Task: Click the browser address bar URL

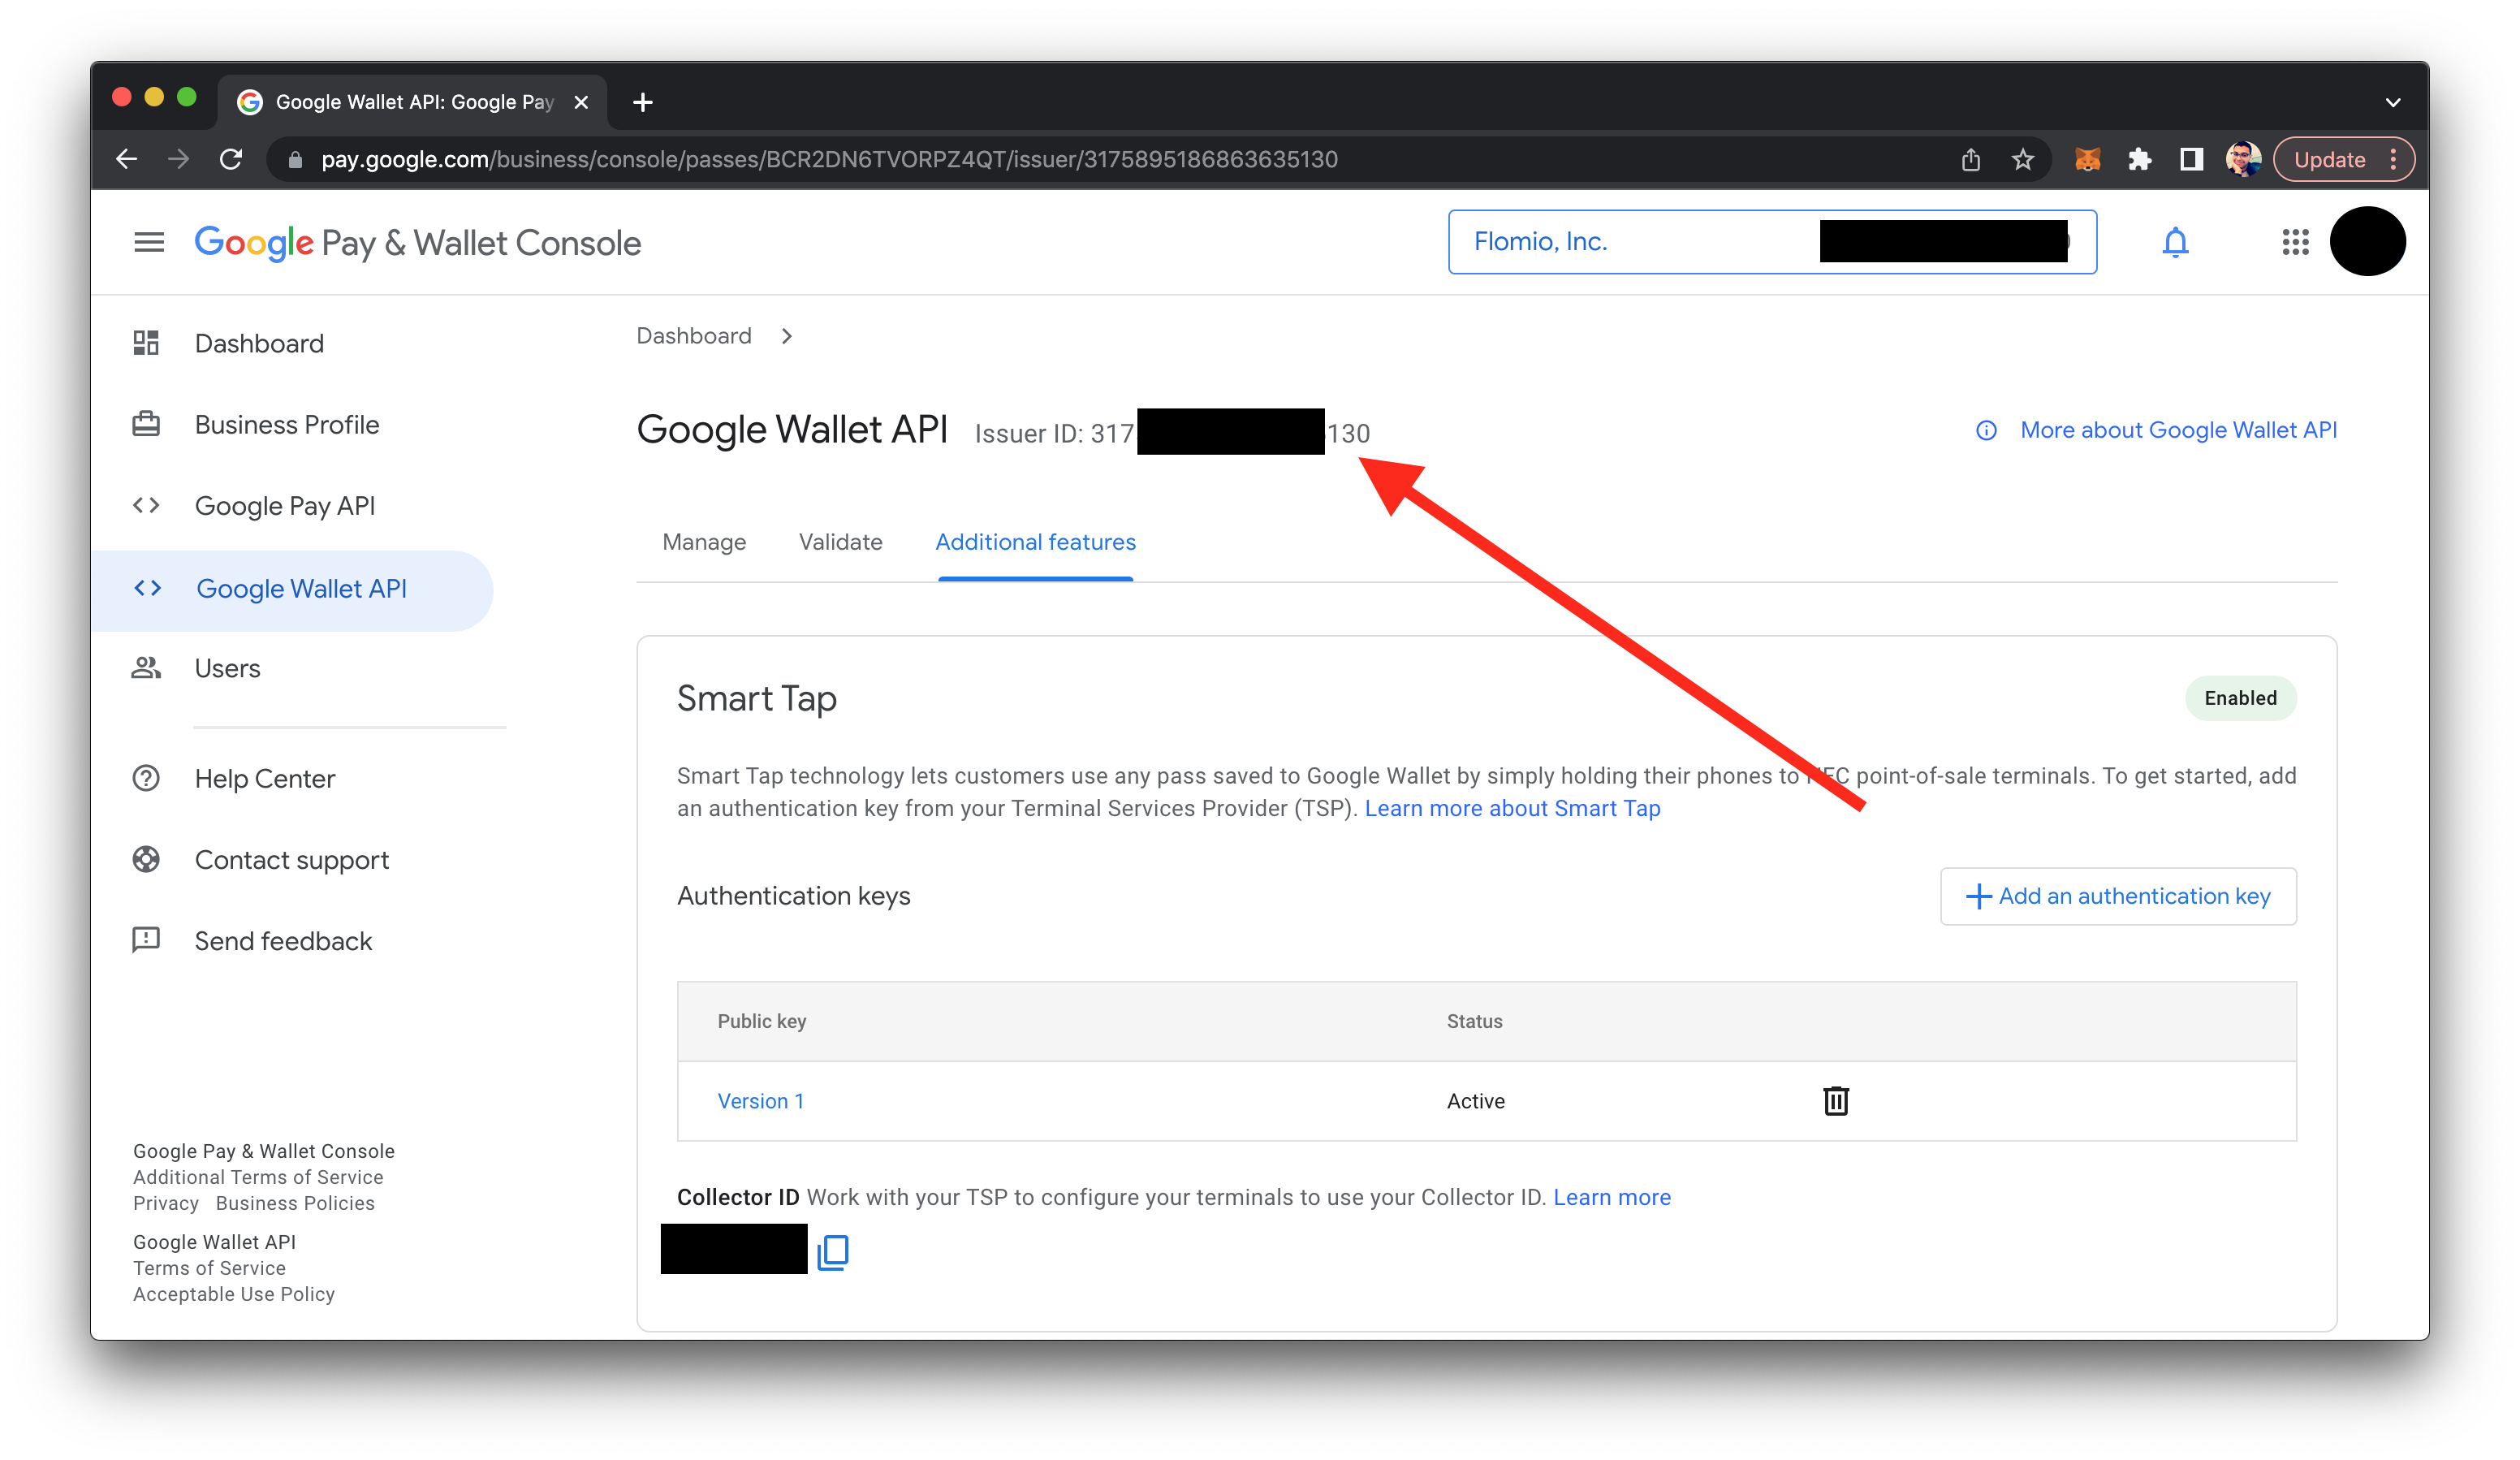Action: point(830,160)
